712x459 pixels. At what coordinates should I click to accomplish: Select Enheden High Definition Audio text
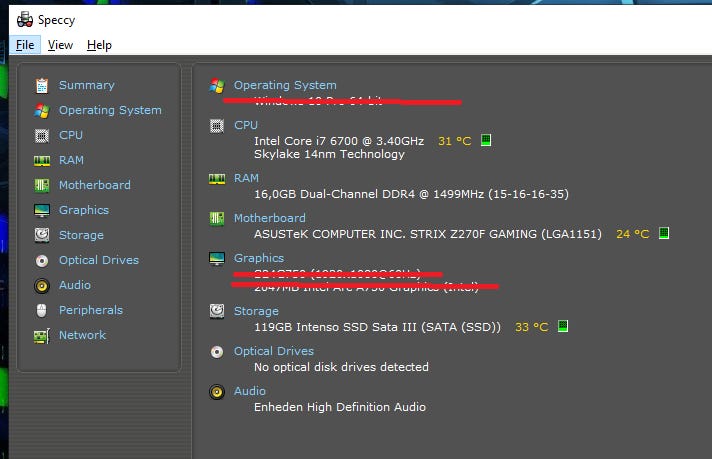(340, 407)
